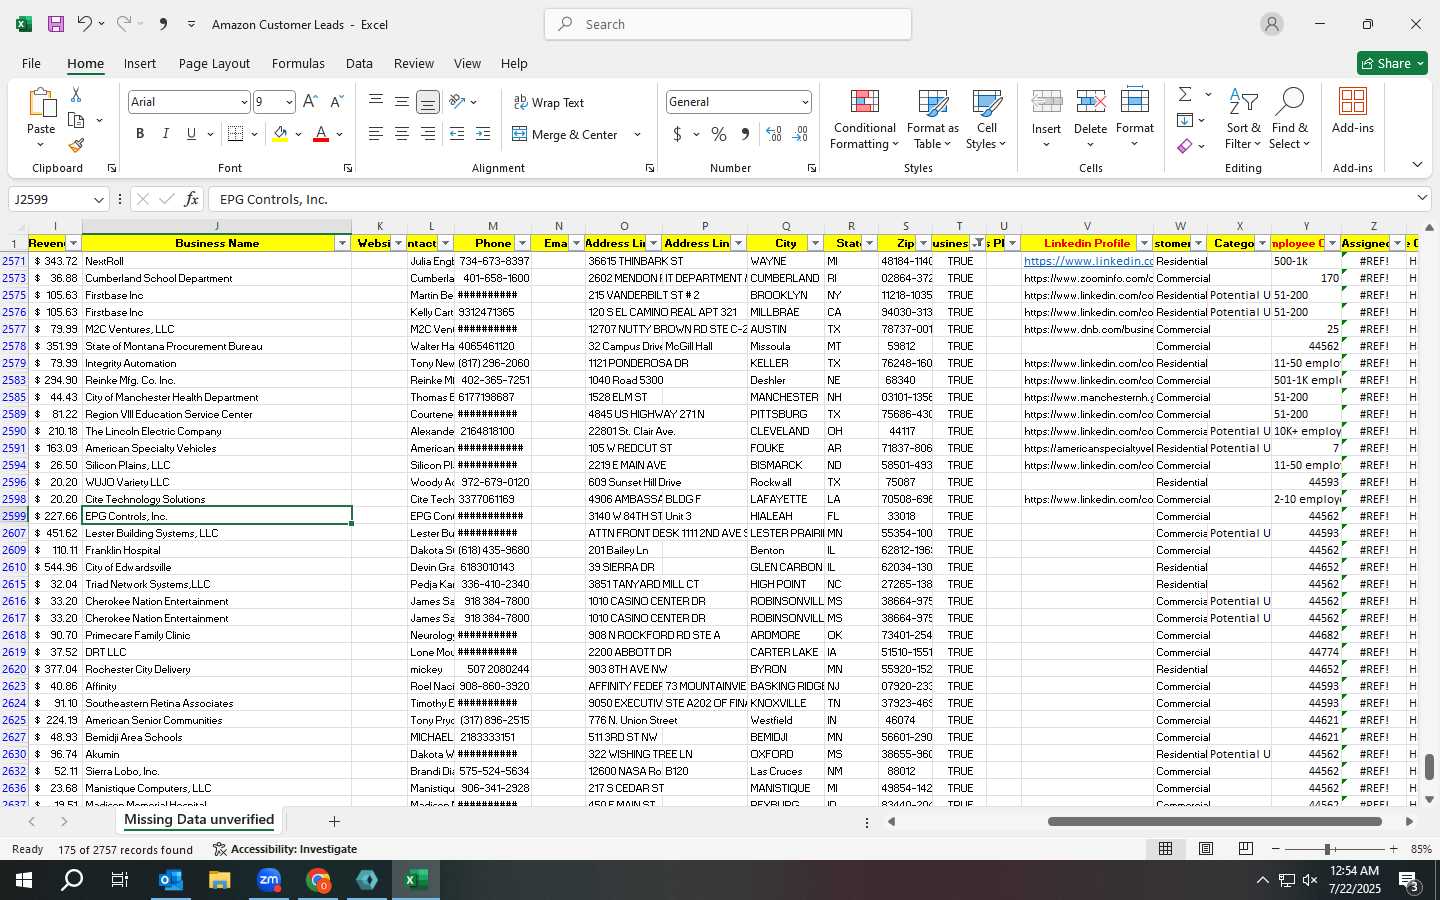Open Format as Table gallery

pos(932,120)
